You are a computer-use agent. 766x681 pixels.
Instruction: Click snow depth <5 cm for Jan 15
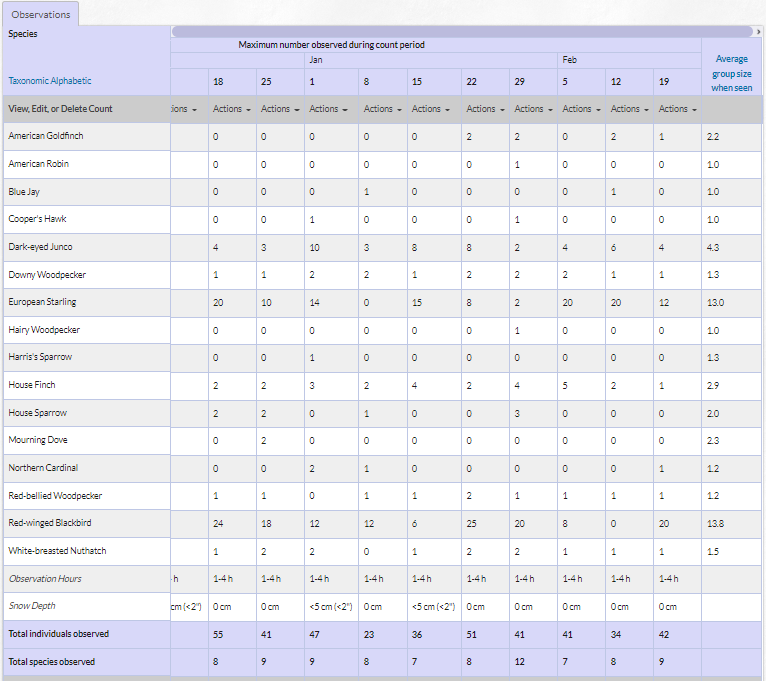pyautogui.click(x=433, y=607)
